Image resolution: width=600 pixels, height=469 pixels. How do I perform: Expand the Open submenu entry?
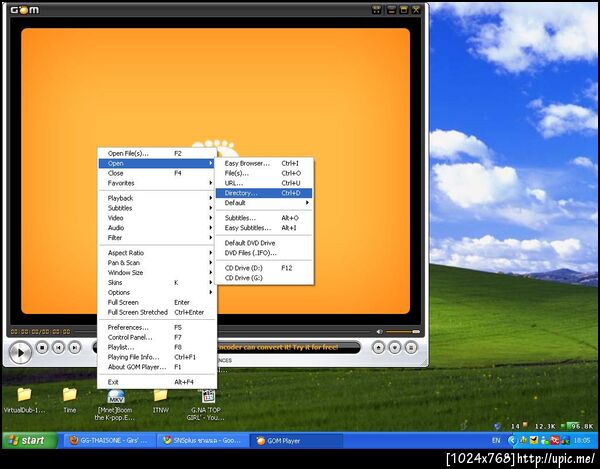pos(157,163)
